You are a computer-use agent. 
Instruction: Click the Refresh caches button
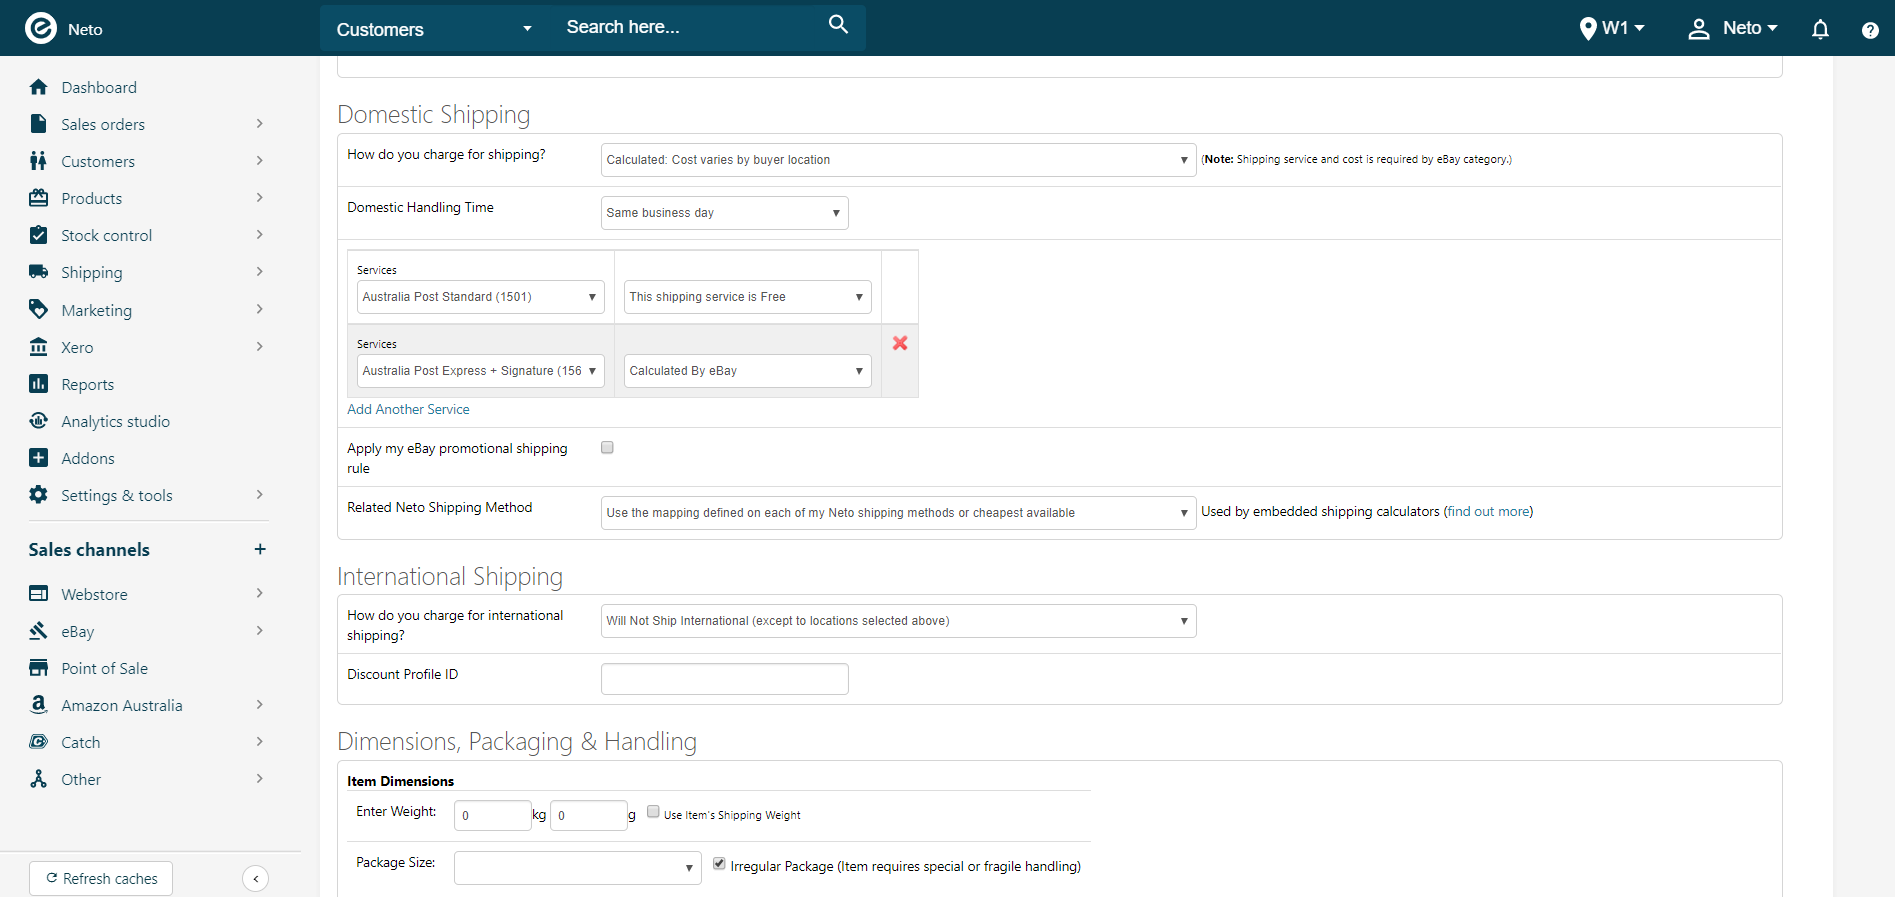coord(101,879)
